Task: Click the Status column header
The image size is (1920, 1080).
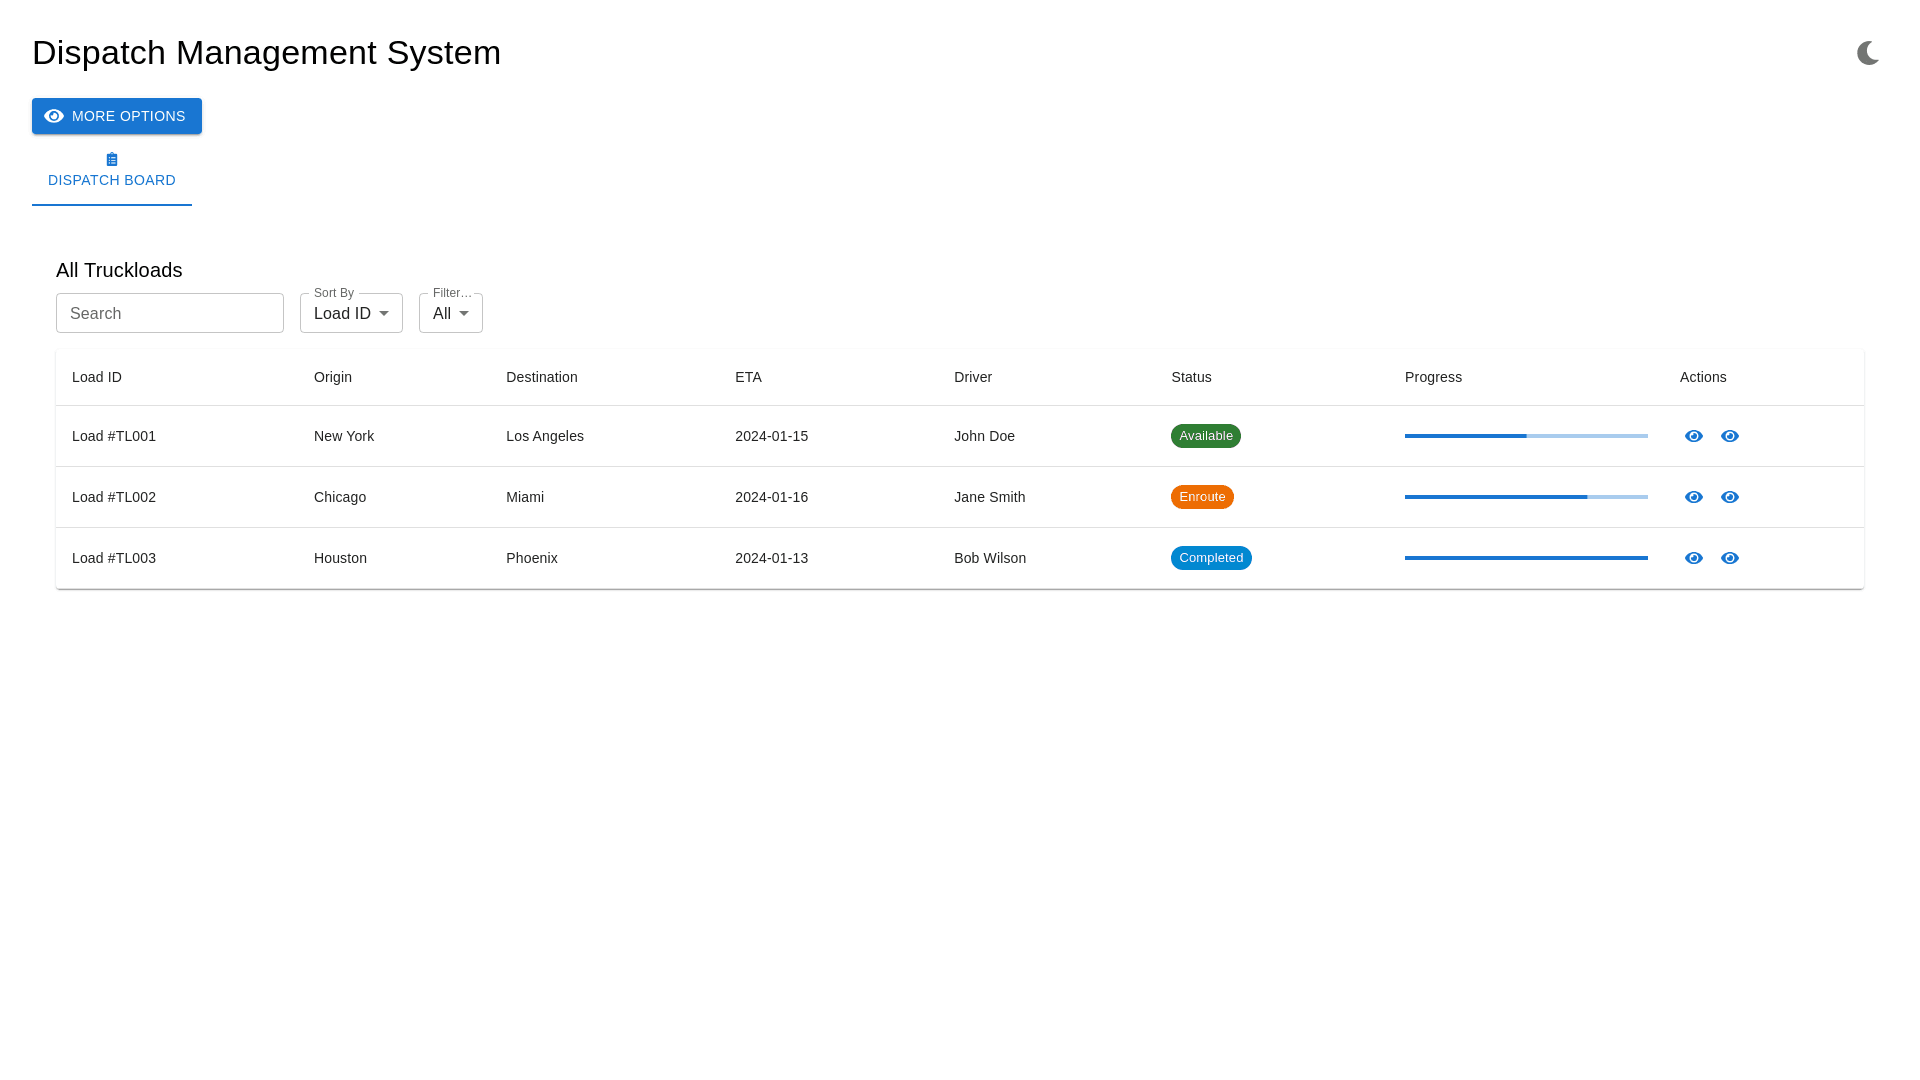Action: tap(1191, 377)
